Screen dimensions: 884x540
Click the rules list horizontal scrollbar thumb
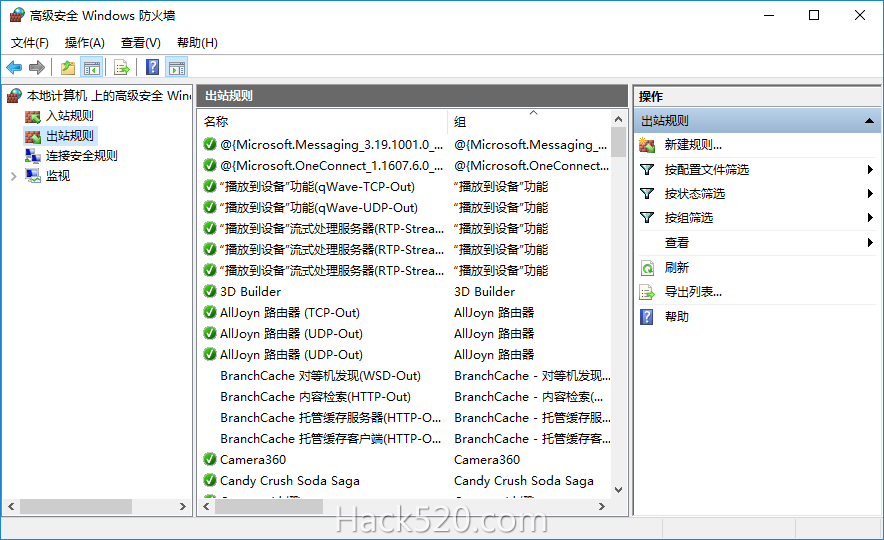(269, 507)
